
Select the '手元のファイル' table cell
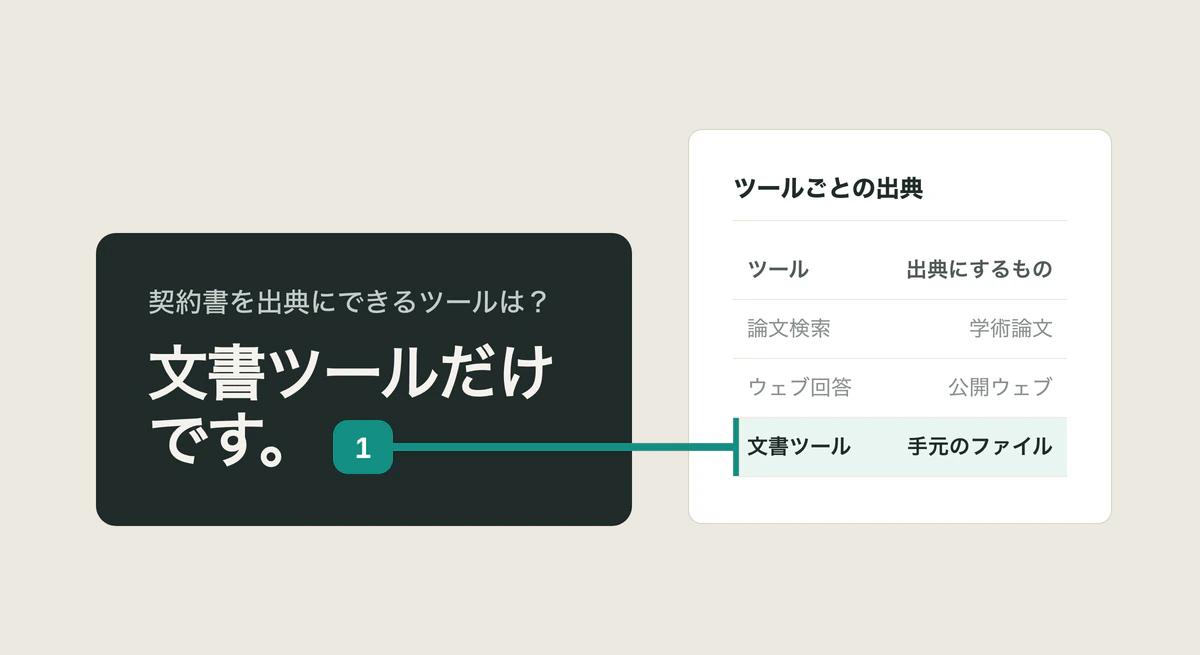tap(979, 447)
